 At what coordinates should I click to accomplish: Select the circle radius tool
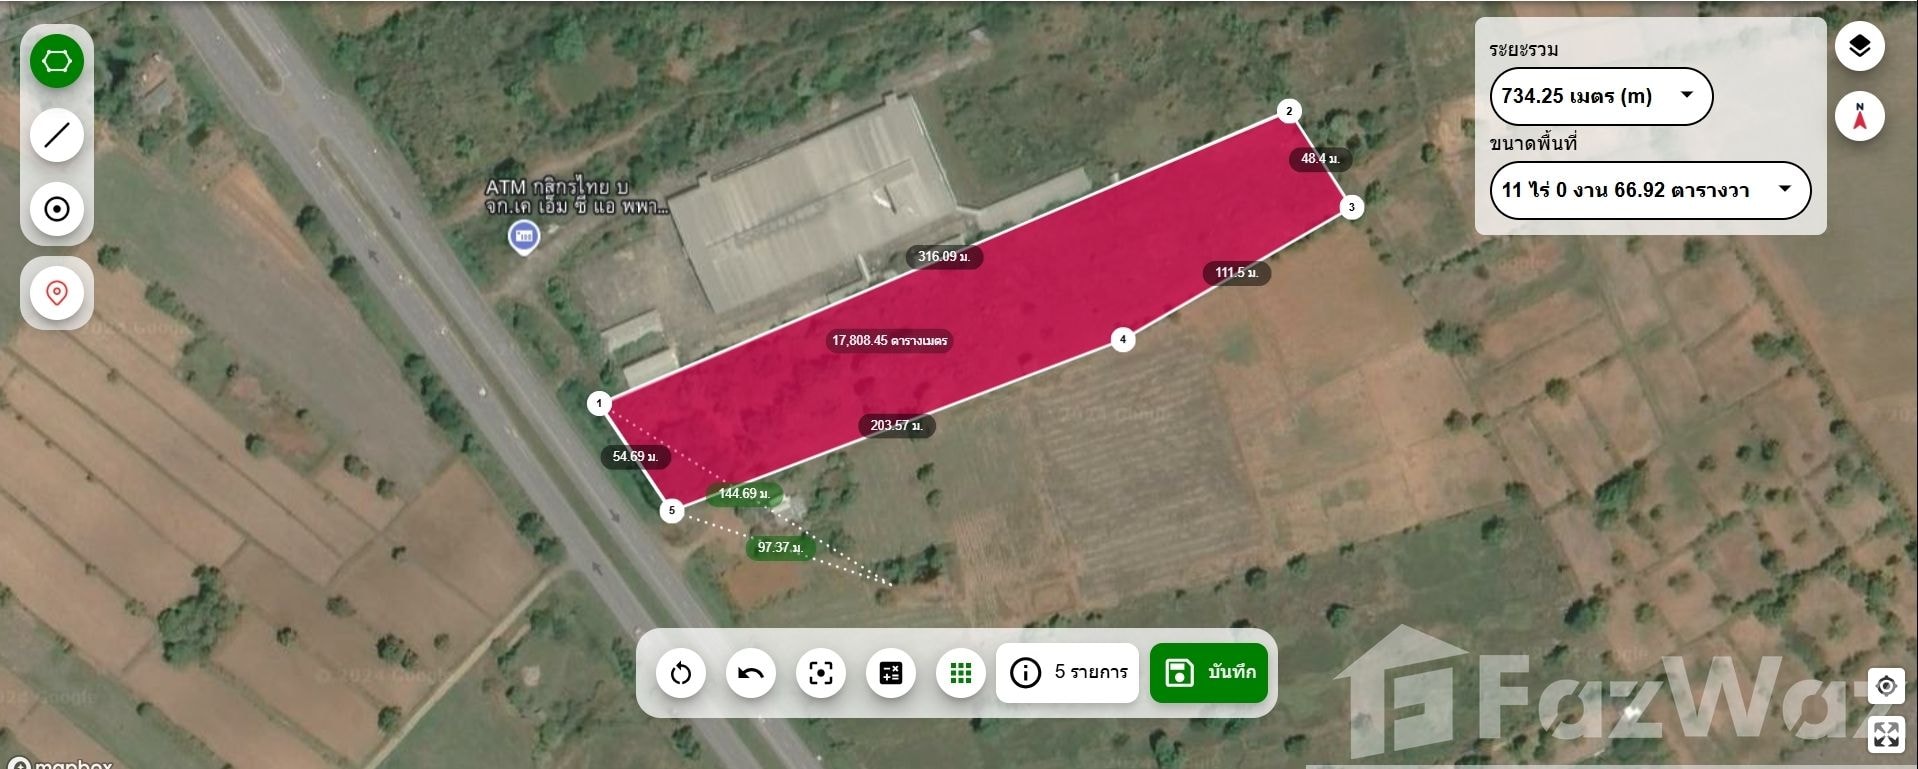57,209
